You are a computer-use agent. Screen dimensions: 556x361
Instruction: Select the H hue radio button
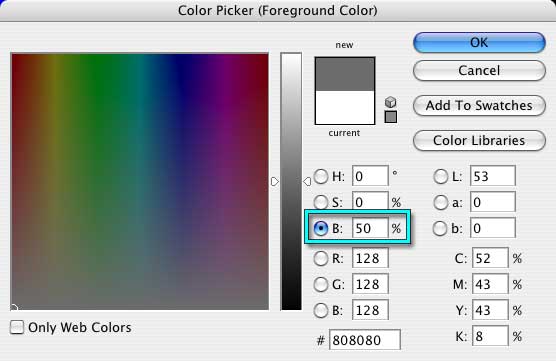(321, 176)
